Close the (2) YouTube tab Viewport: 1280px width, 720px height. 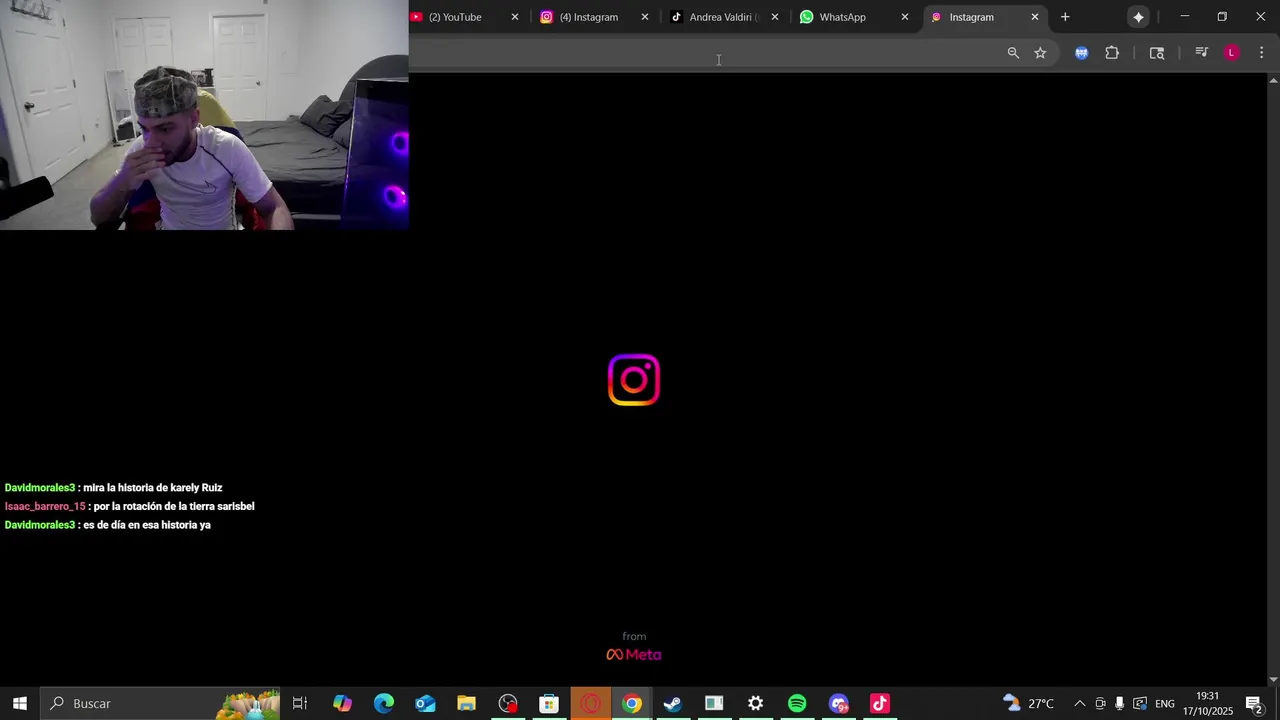click(x=515, y=17)
